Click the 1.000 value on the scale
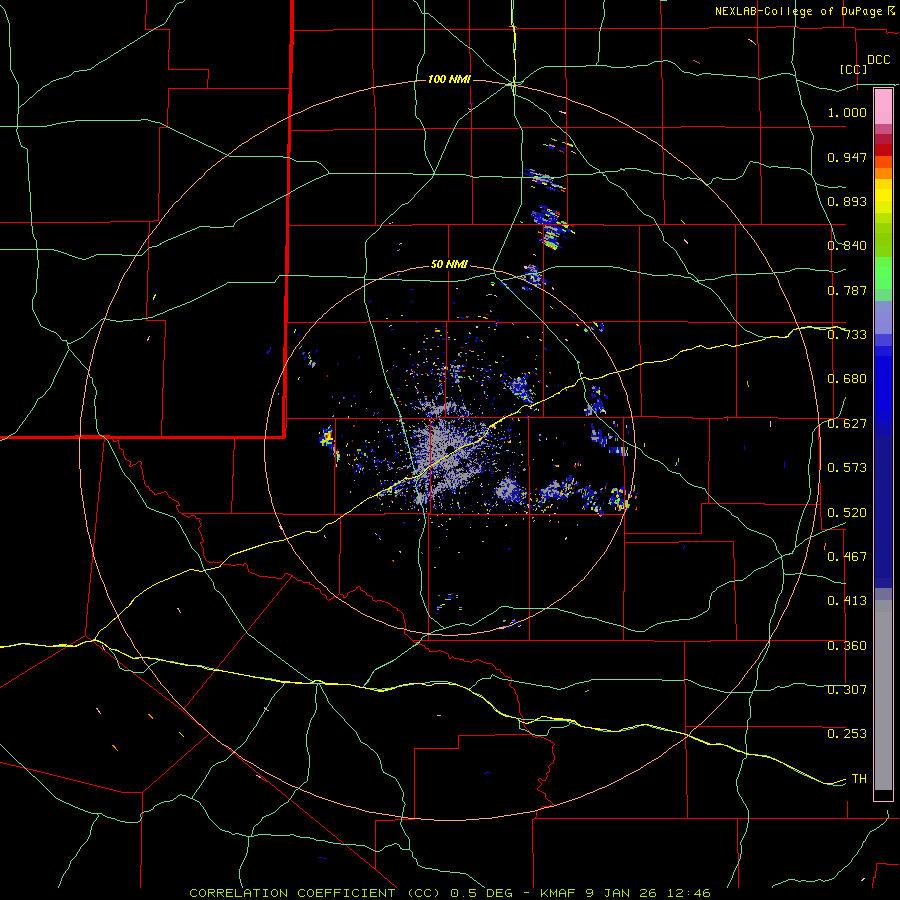The width and height of the screenshot is (900, 900). click(847, 112)
